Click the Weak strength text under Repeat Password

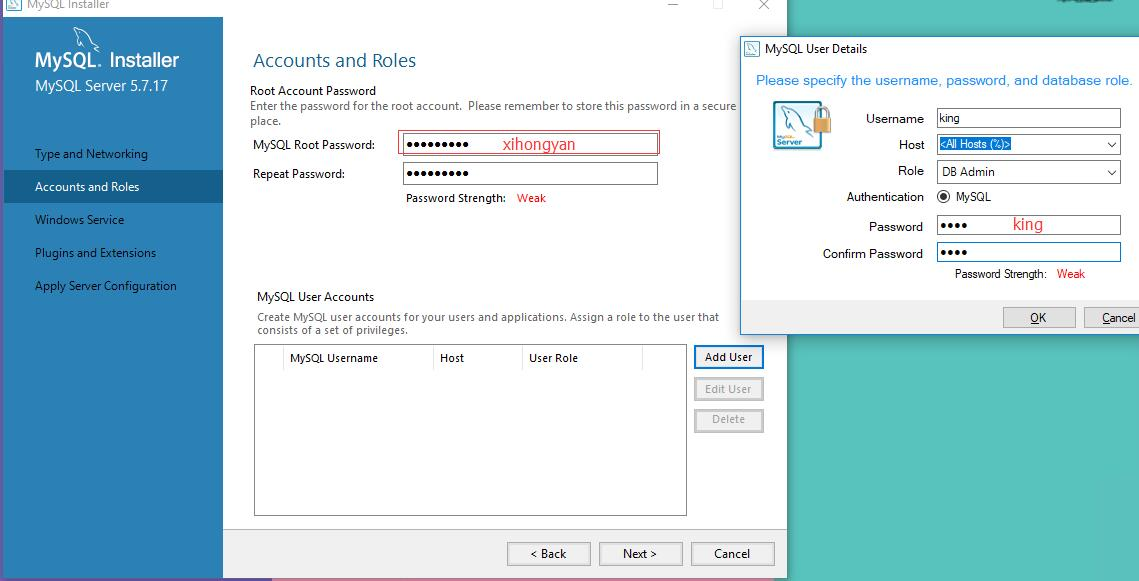pos(531,198)
